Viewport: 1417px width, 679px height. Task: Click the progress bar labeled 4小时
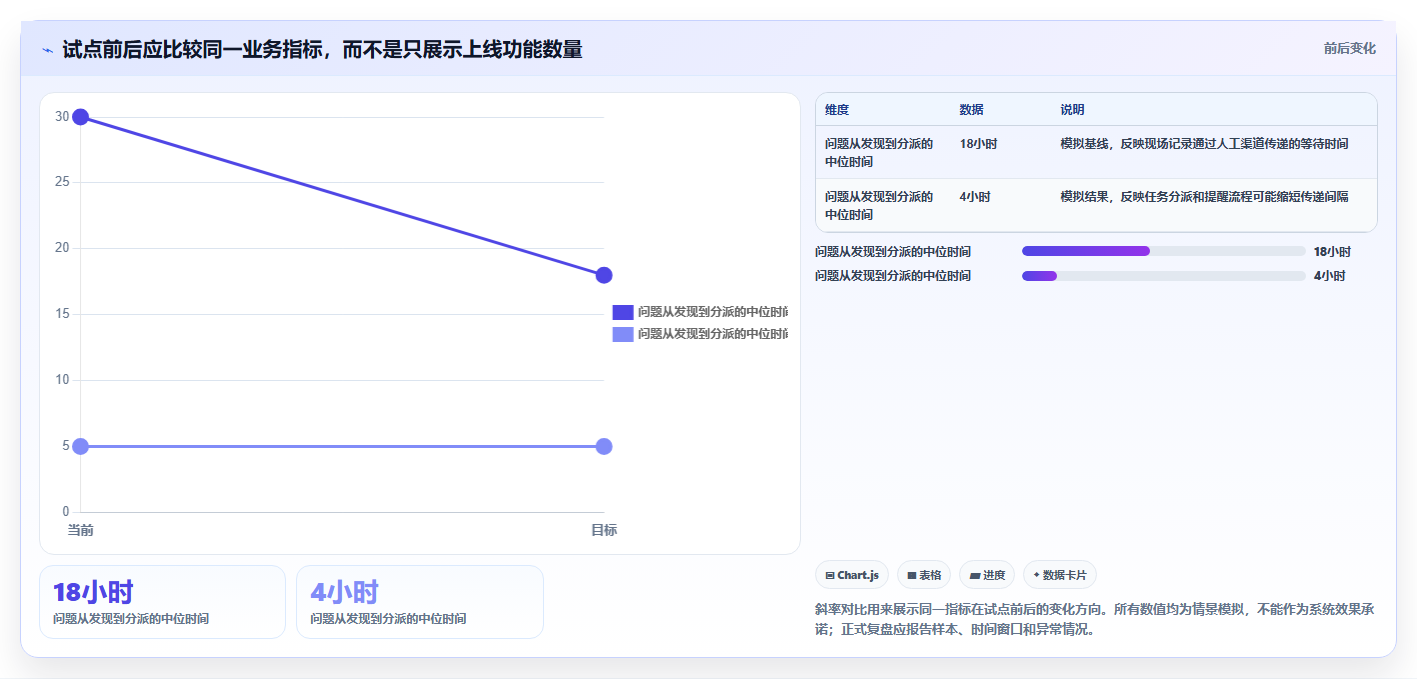coord(1164,276)
